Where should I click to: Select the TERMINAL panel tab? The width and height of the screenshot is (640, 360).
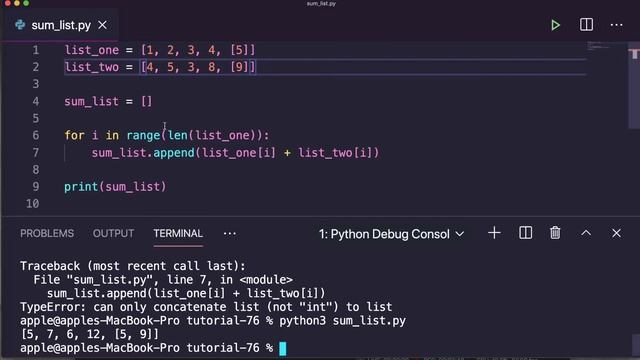178,233
